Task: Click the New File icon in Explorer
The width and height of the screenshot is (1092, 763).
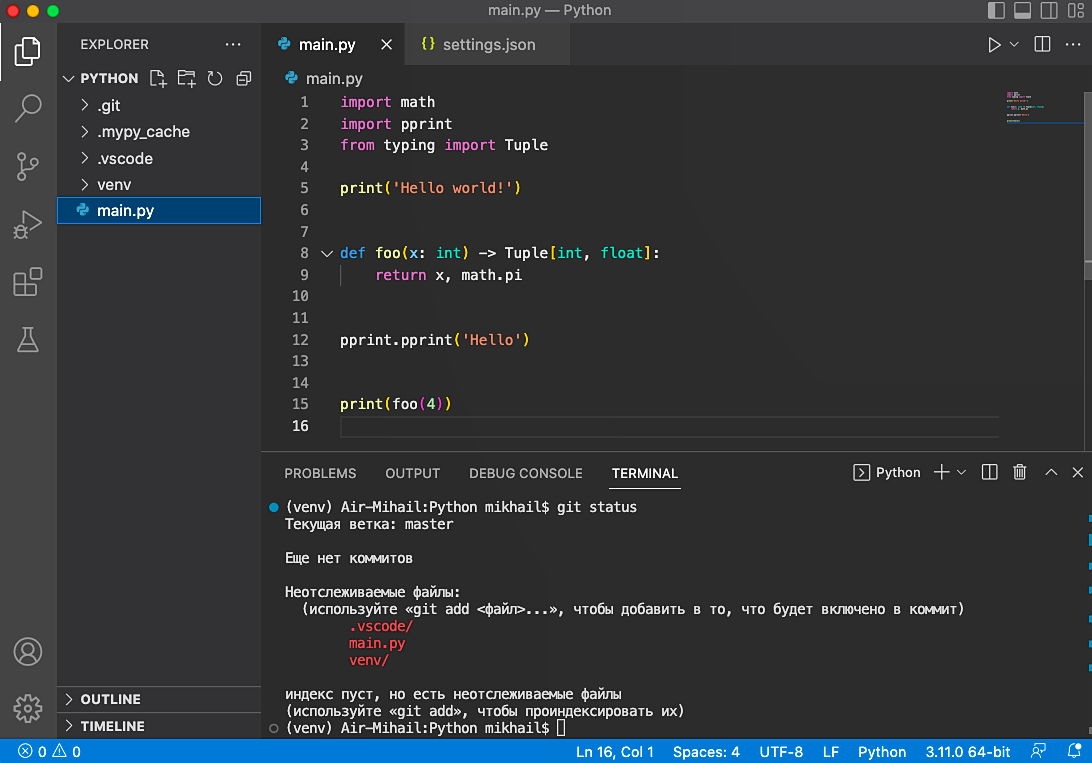Action: point(157,78)
